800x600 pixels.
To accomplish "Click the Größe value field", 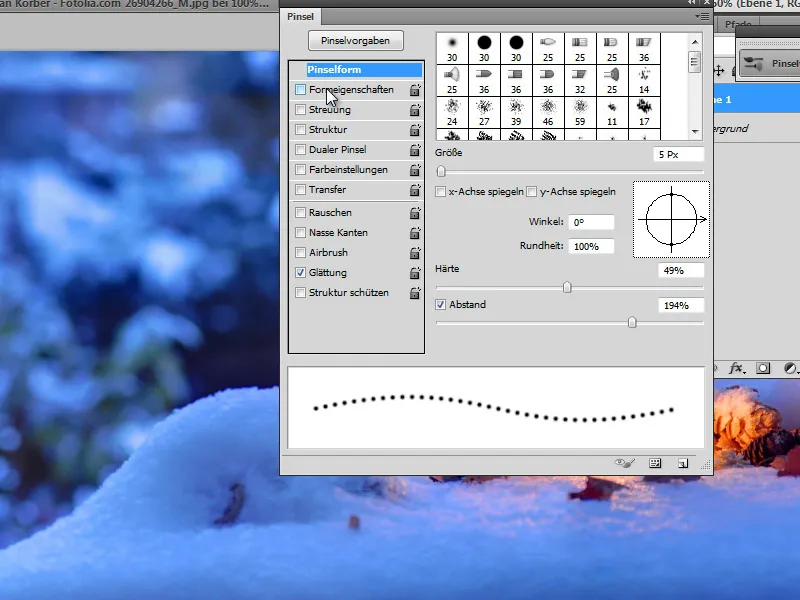I will pos(679,155).
